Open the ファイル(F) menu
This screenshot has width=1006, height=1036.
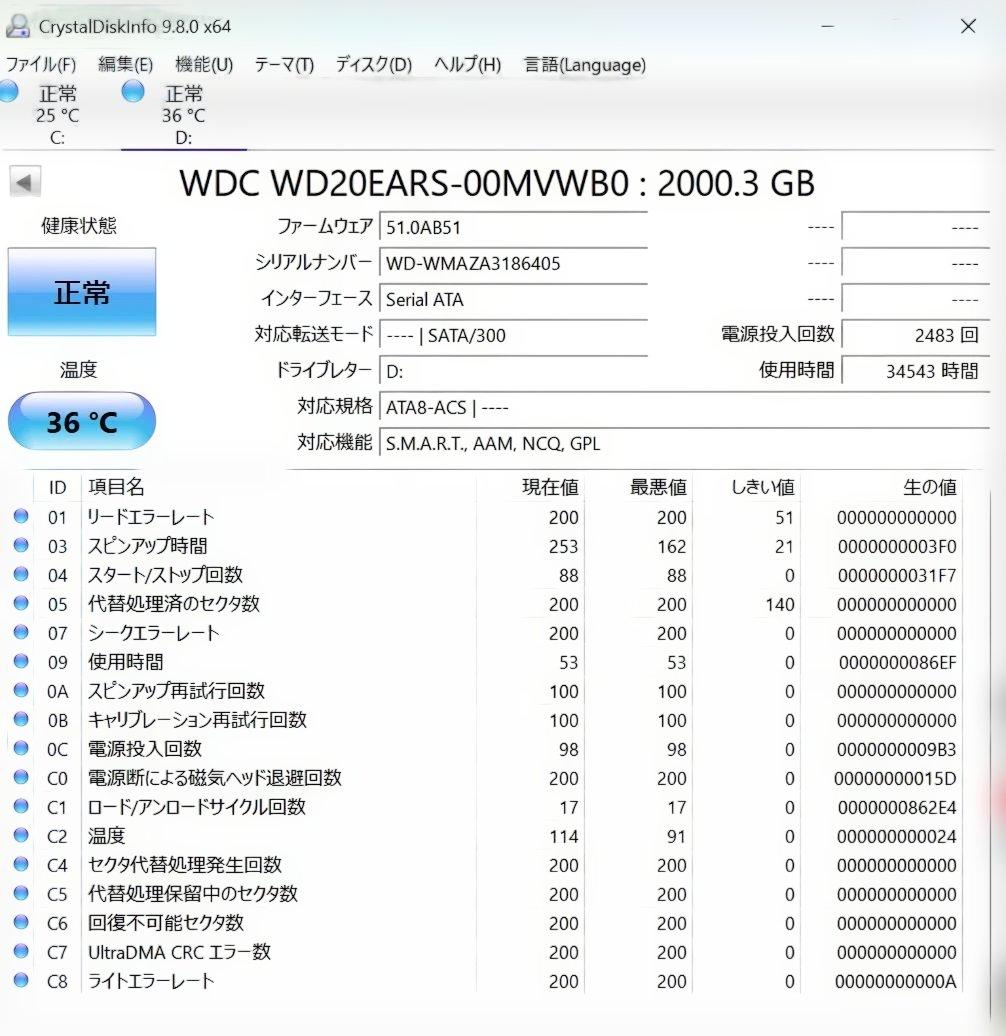pyautogui.click(x=41, y=65)
